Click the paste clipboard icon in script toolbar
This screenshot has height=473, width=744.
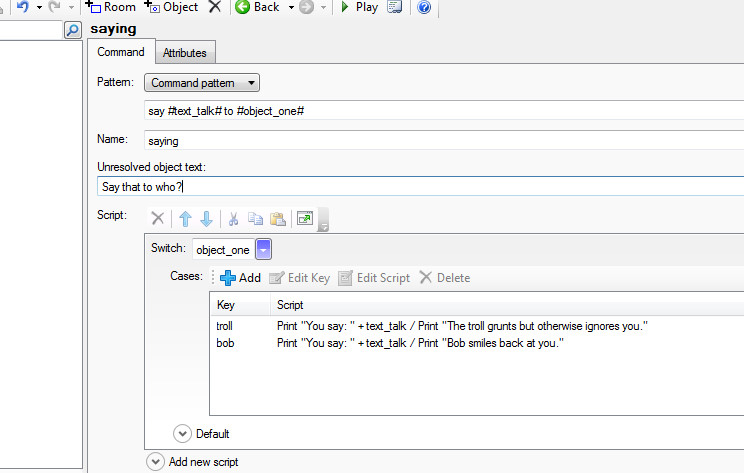pos(277,219)
